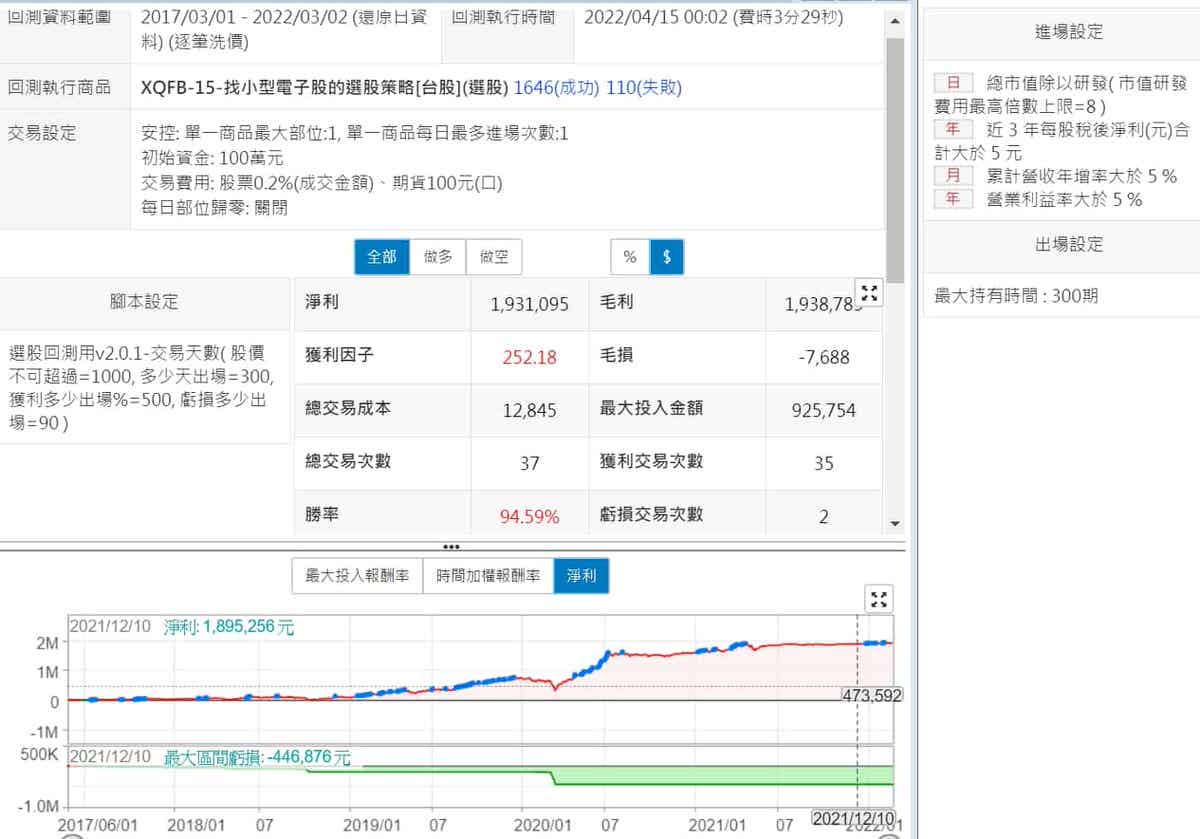Click the vertical scrollbar thumb of the report
The width and height of the screenshot is (1200, 839).
click(x=895, y=160)
